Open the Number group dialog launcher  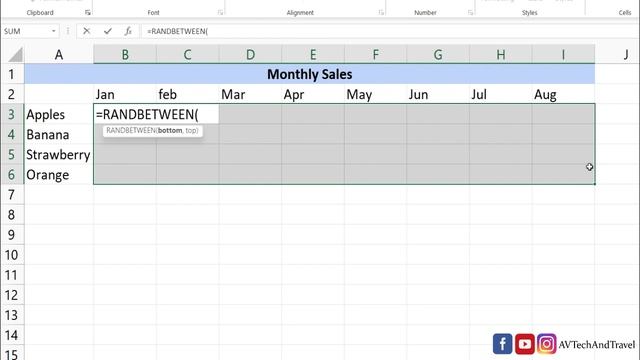click(470, 13)
